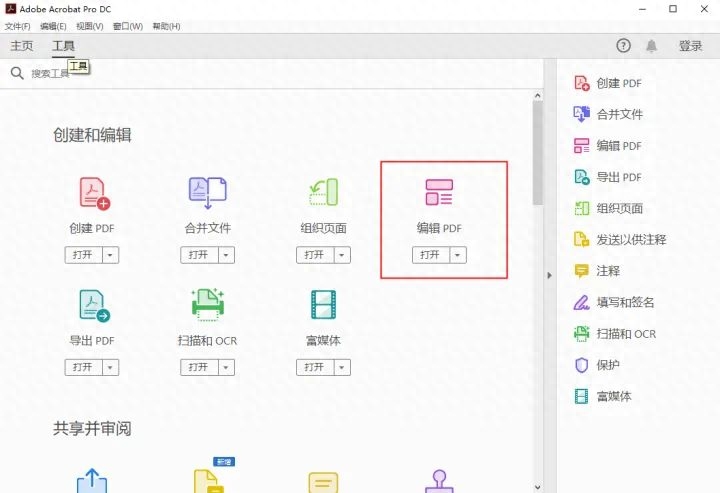
Task: Open 编辑 PDF from right sidebar
Action: click(x=608, y=146)
